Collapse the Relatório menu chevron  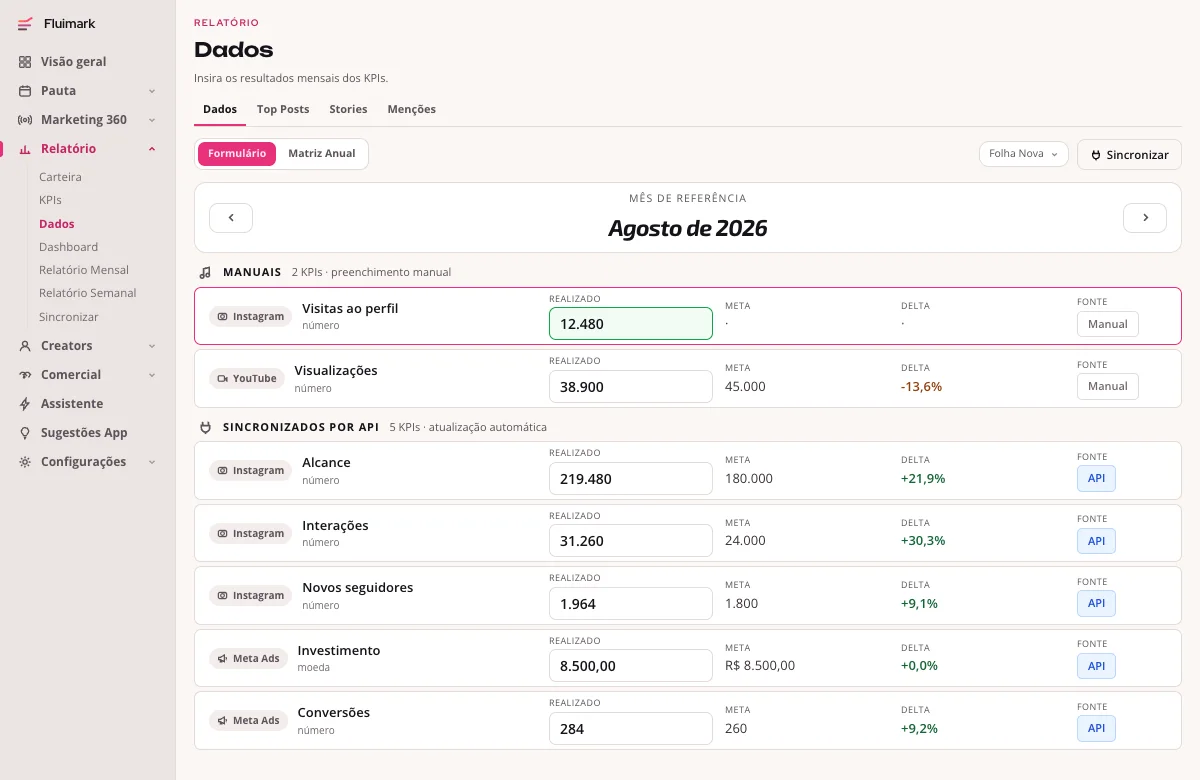pyautogui.click(x=152, y=149)
